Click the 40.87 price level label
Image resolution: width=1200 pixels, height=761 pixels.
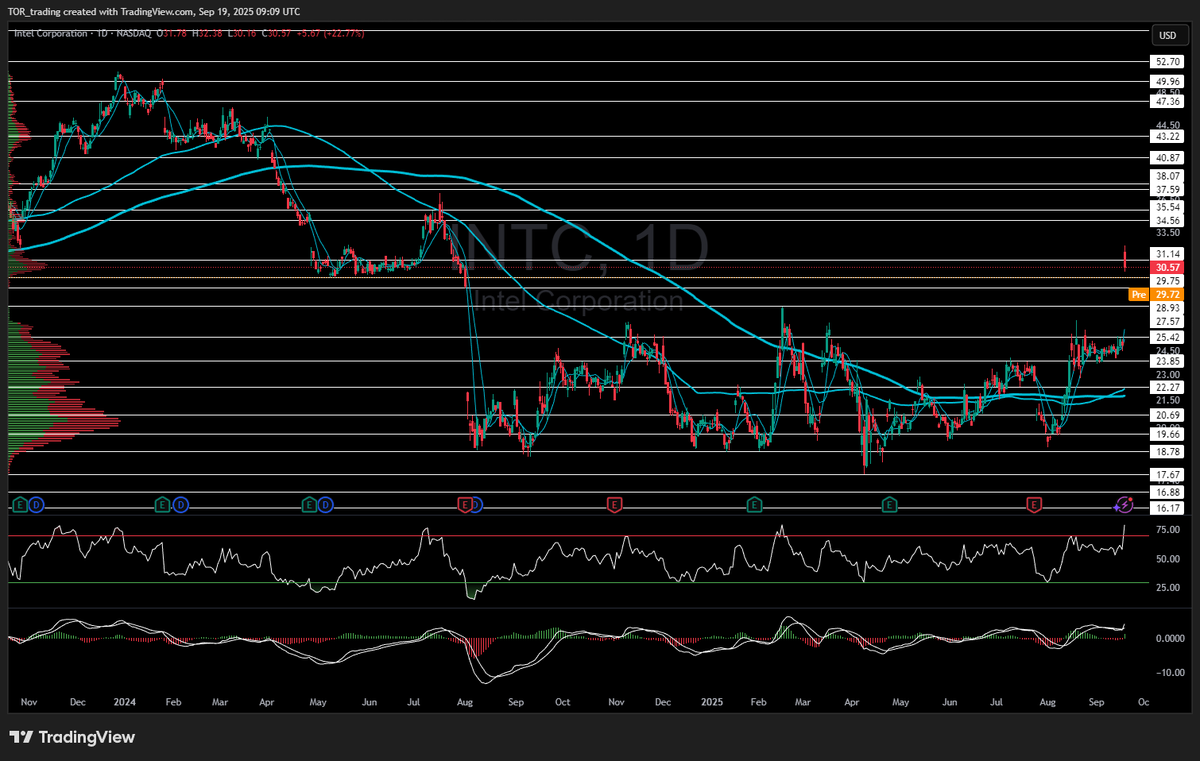point(1168,158)
